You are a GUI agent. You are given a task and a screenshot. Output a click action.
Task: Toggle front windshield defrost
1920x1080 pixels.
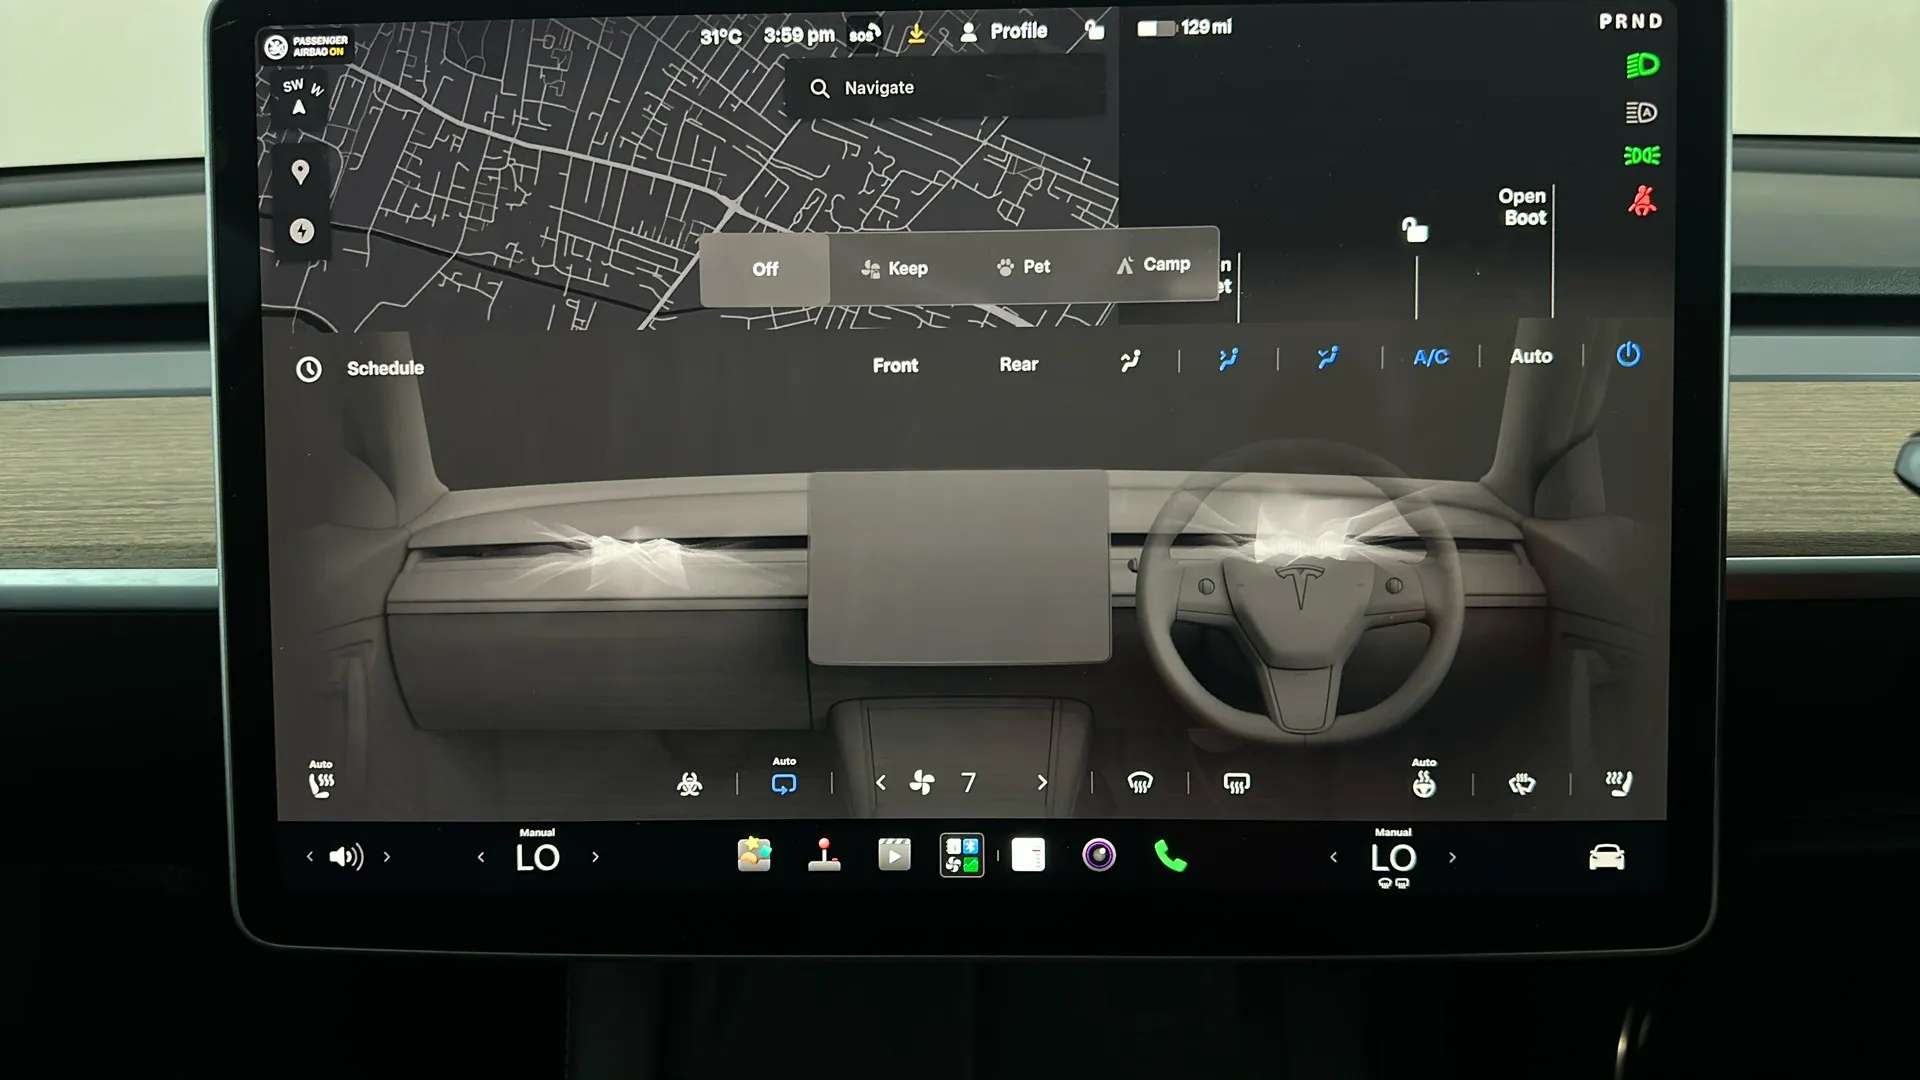tap(1140, 783)
